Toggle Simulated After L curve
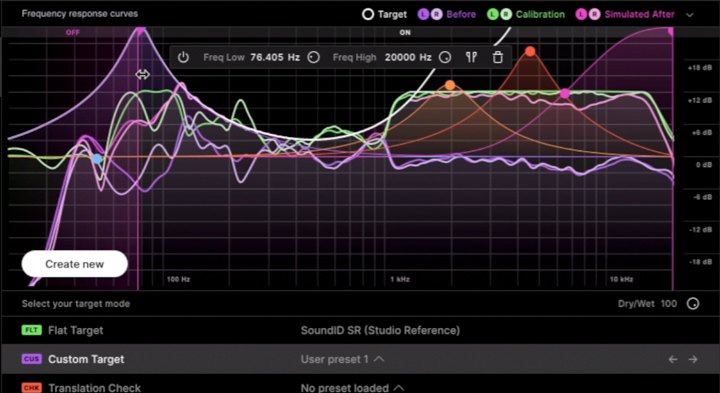This screenshot has width=720, height=393. pyautogui.click(x=581, y=14)
